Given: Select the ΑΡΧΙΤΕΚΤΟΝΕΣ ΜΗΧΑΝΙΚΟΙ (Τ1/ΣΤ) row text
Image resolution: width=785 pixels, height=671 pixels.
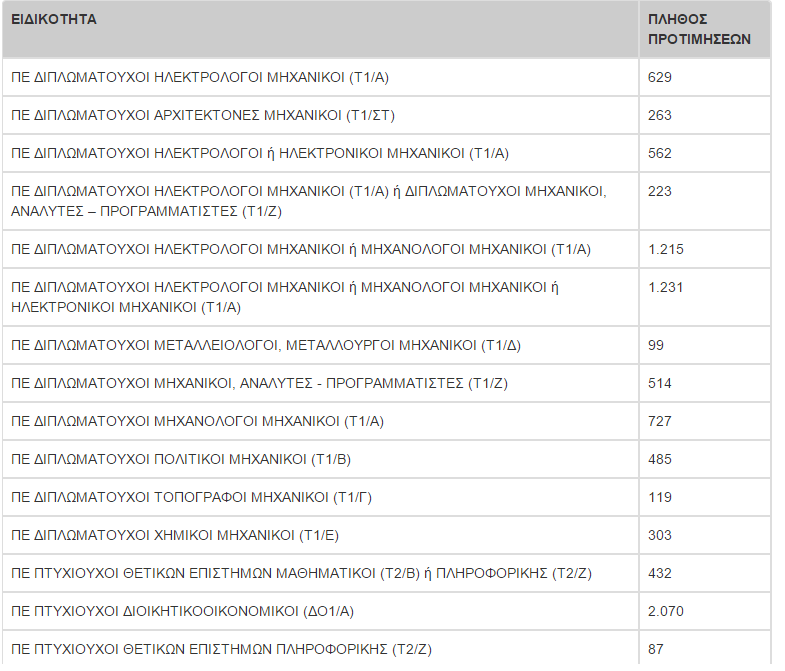Looking at the screenshot, I should coord(203,115).
